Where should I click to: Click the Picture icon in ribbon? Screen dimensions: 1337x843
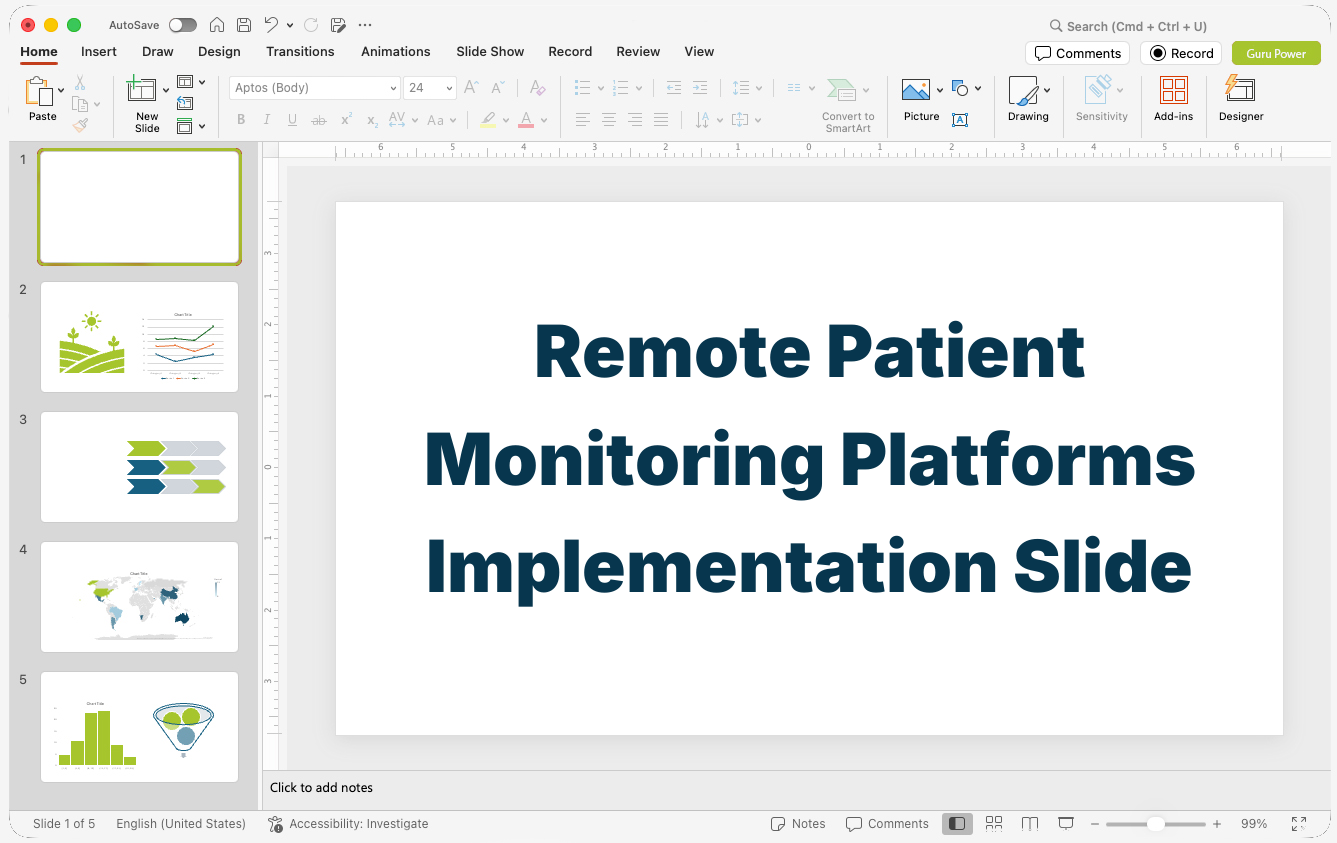(x=916, y=91)
